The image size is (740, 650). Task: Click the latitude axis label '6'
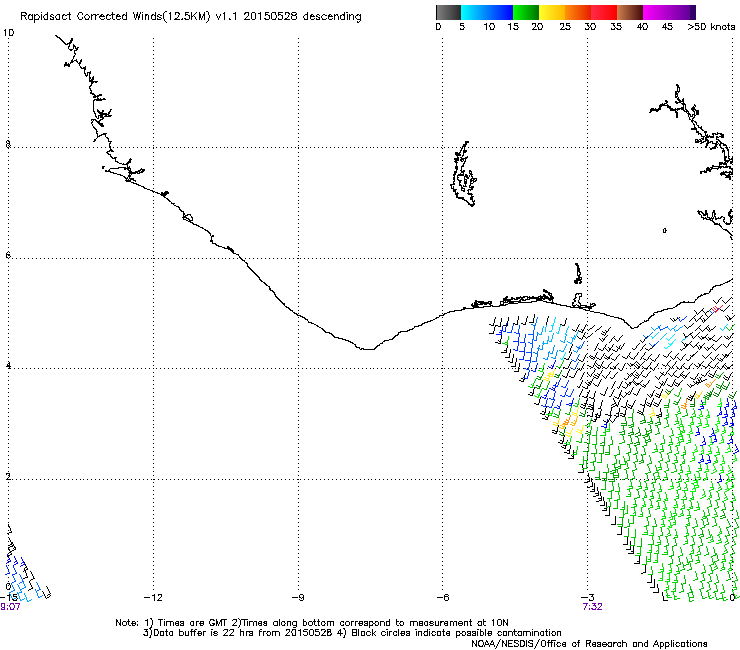click(8, 255)
